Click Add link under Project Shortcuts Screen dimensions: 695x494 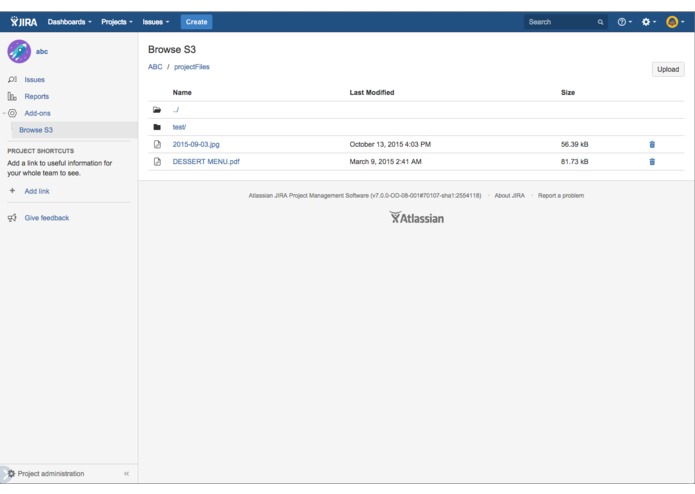[x=37, y=191]
